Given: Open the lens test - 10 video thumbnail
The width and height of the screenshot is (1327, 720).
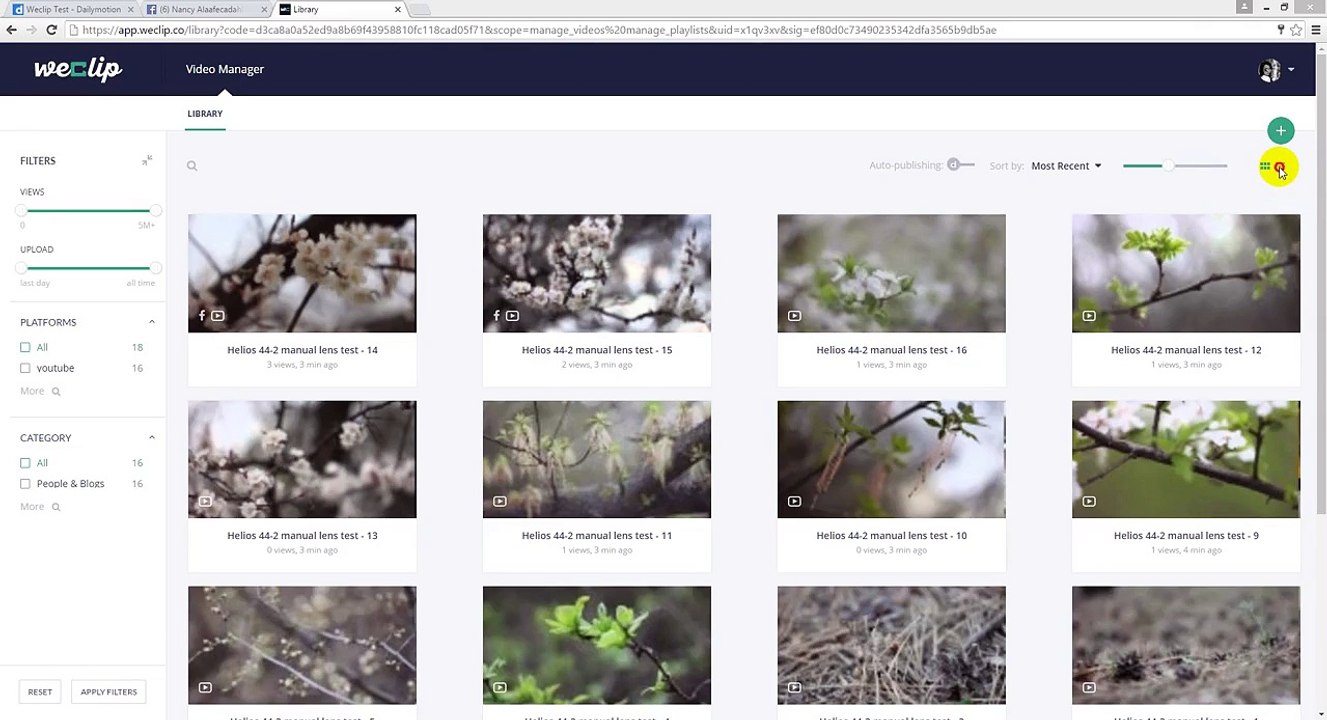Looking at the screenshot, I should click(891, 460).
